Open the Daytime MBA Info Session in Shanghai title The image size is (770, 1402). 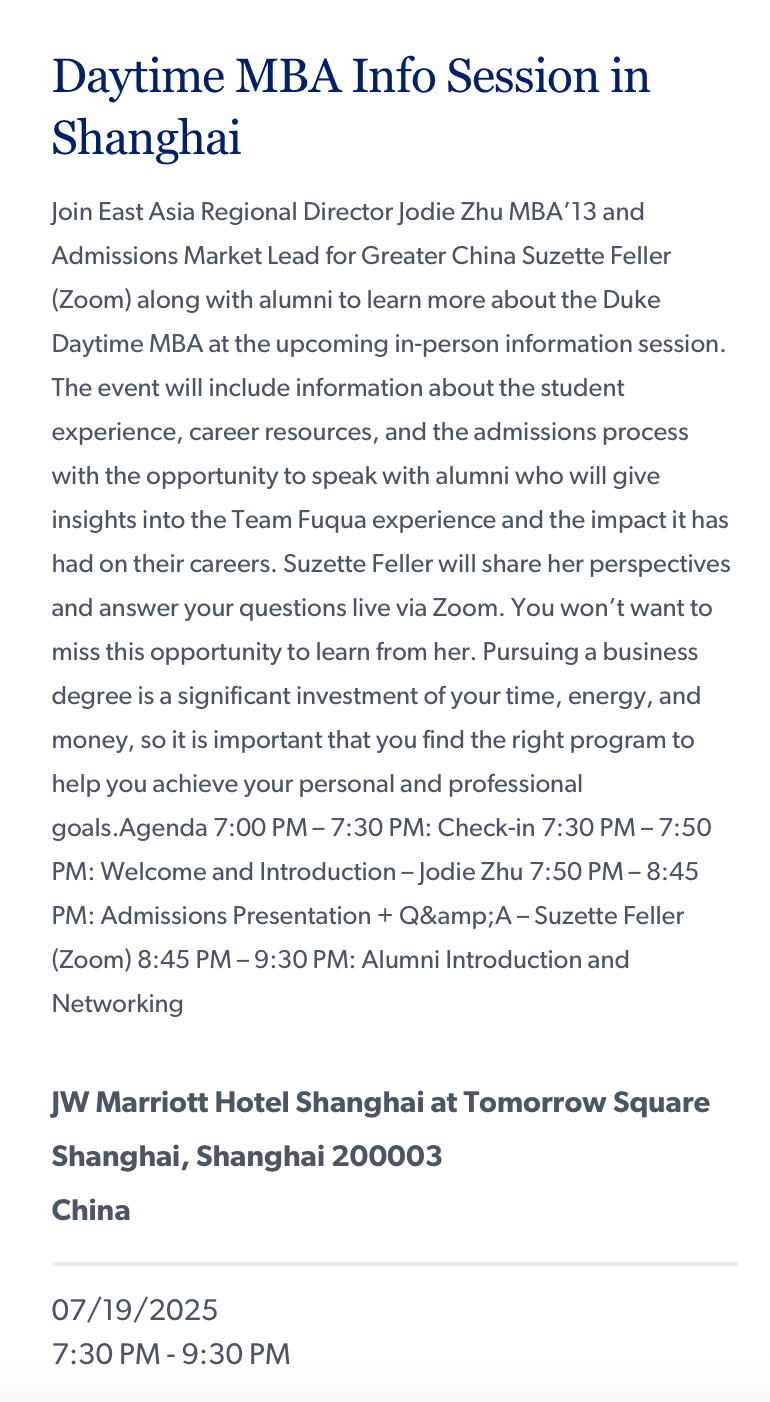351,107
